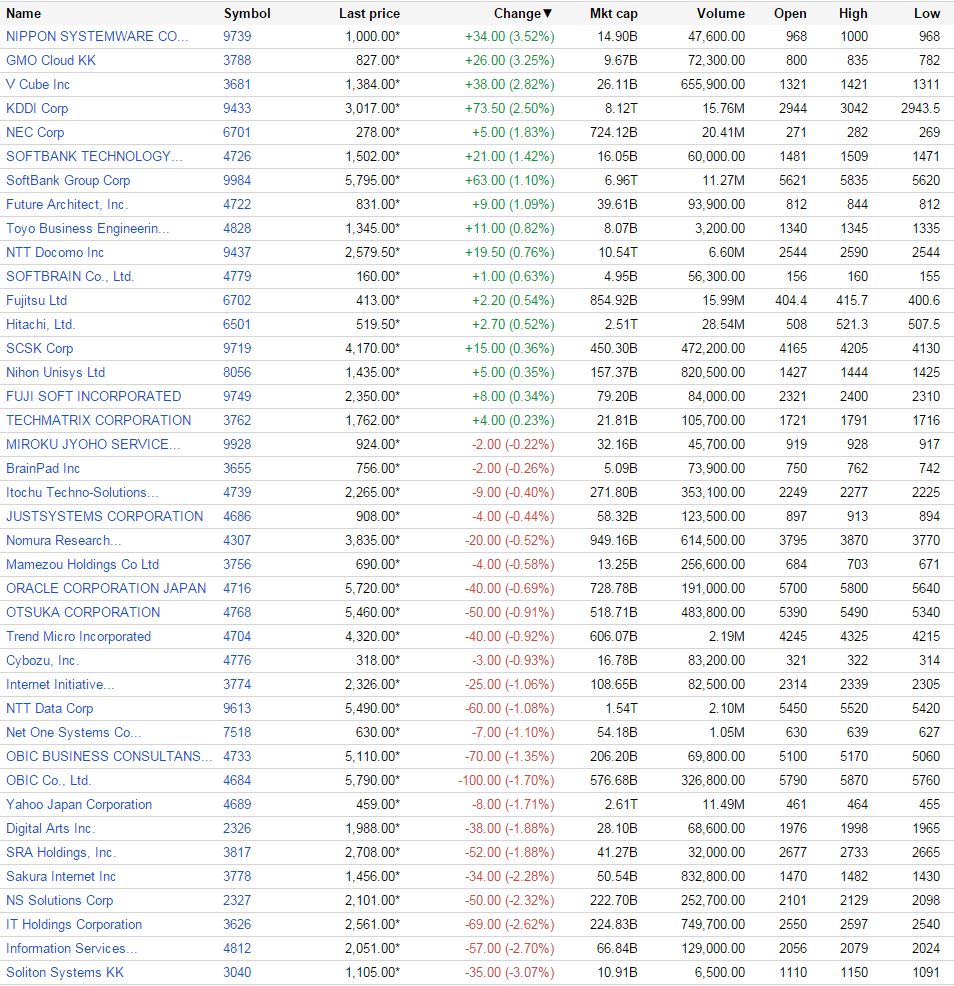
Task: Sort by Open column header
Action: 790,13
